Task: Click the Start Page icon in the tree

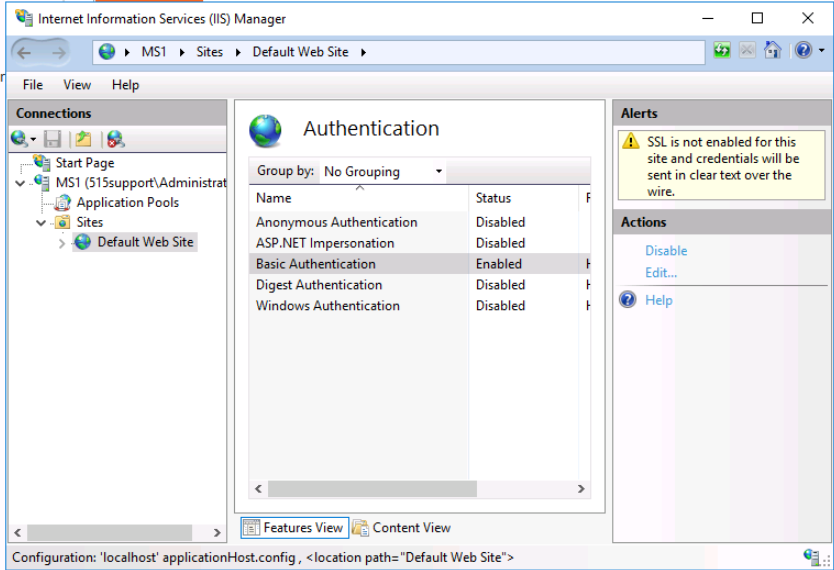Action: (x=41, y=162)
